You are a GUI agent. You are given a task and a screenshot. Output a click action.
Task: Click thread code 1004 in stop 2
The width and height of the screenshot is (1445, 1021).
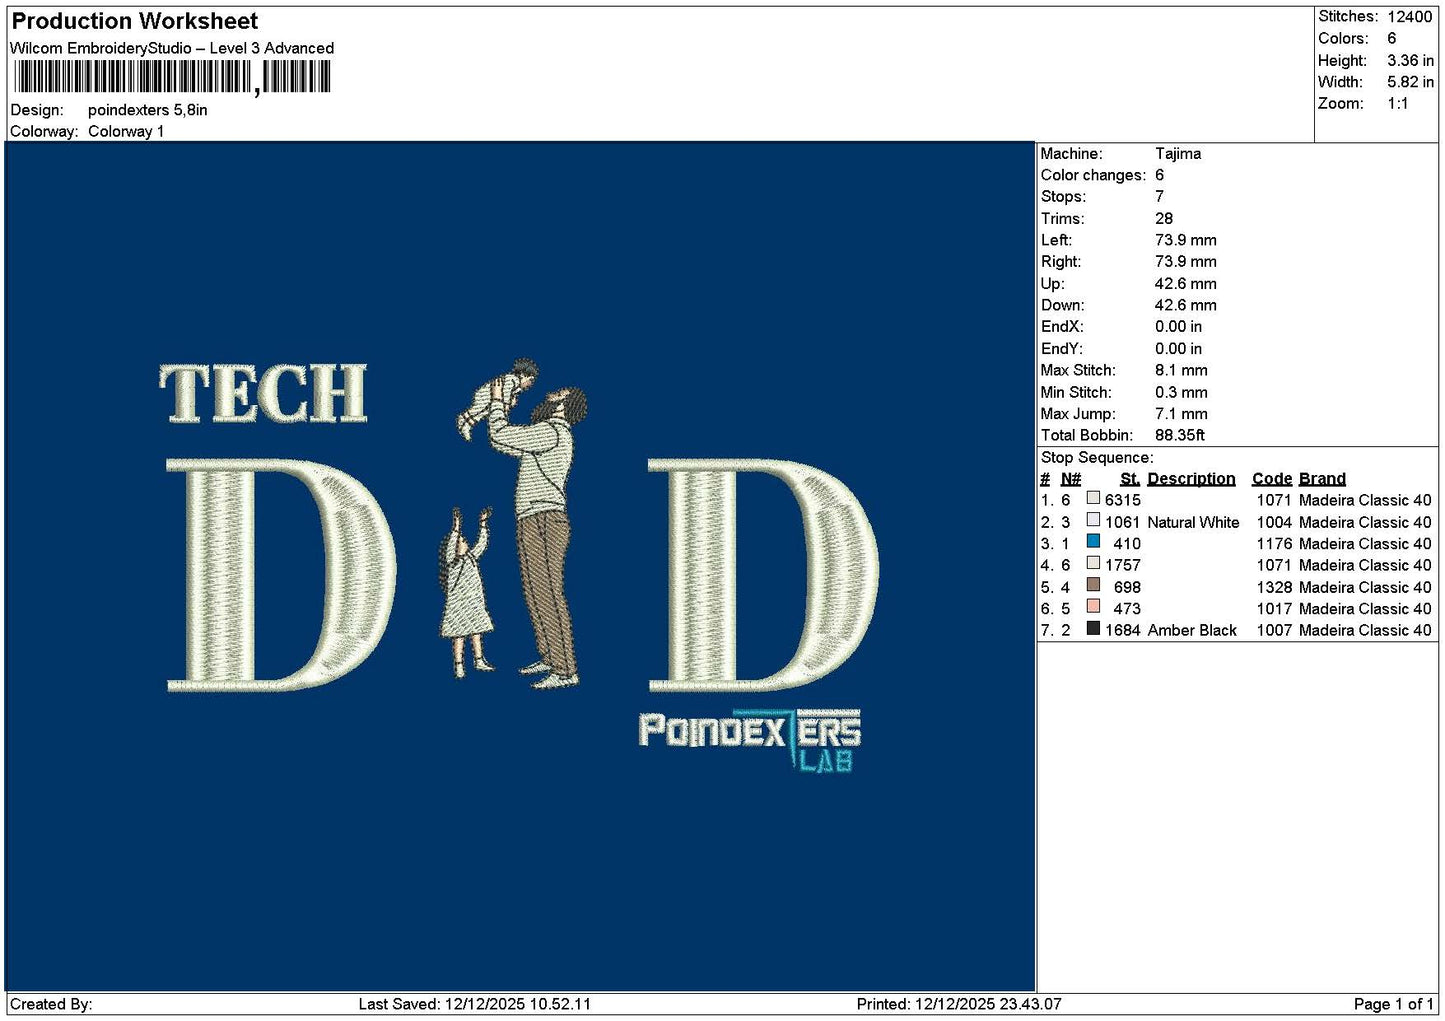(1274, 522)
